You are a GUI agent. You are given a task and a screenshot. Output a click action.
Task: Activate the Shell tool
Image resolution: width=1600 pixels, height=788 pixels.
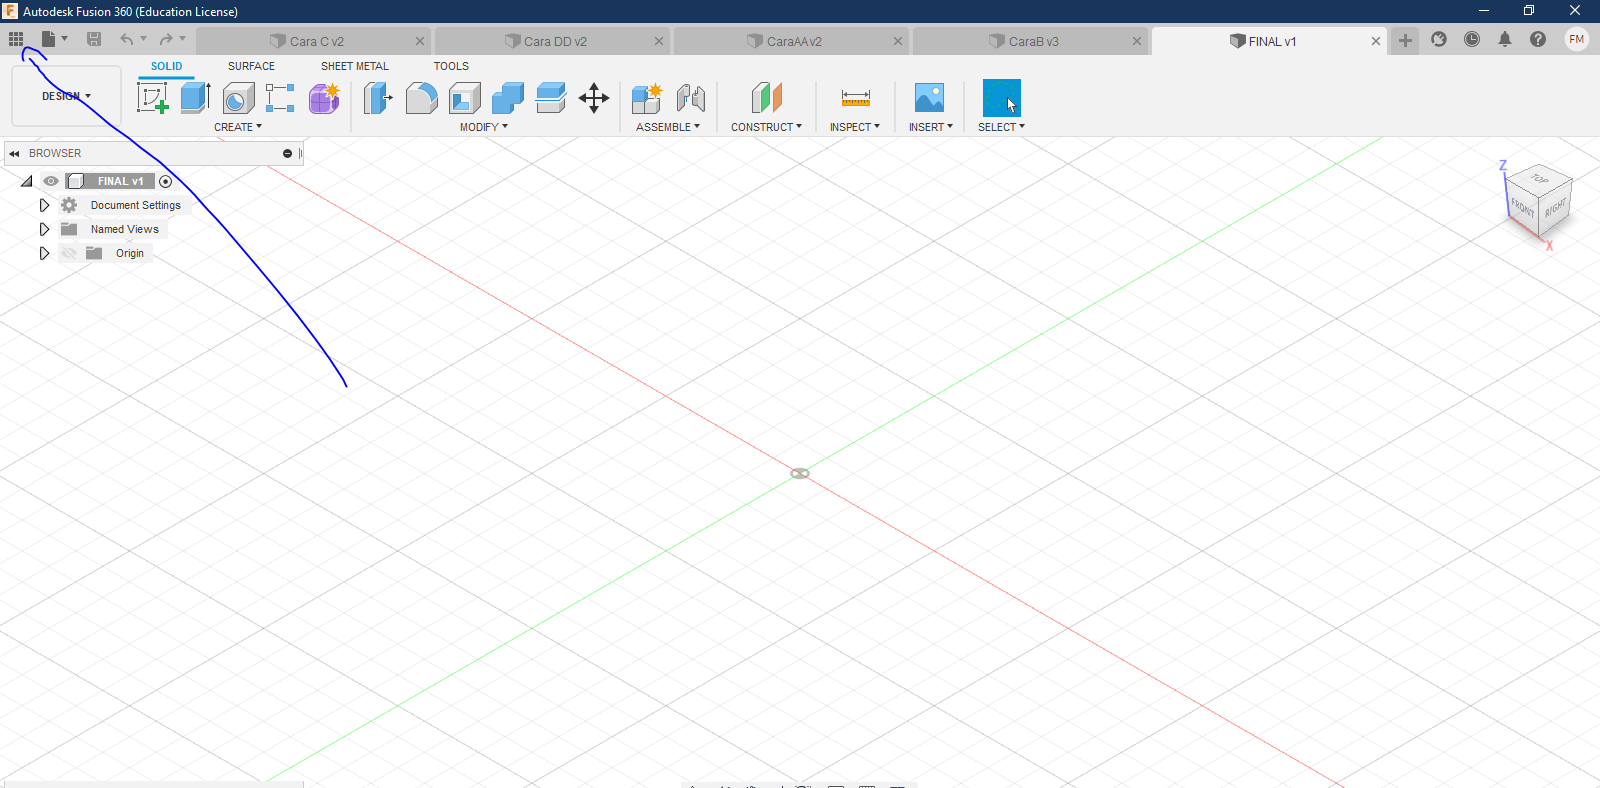pyautogui.click(x=464, y=98)
